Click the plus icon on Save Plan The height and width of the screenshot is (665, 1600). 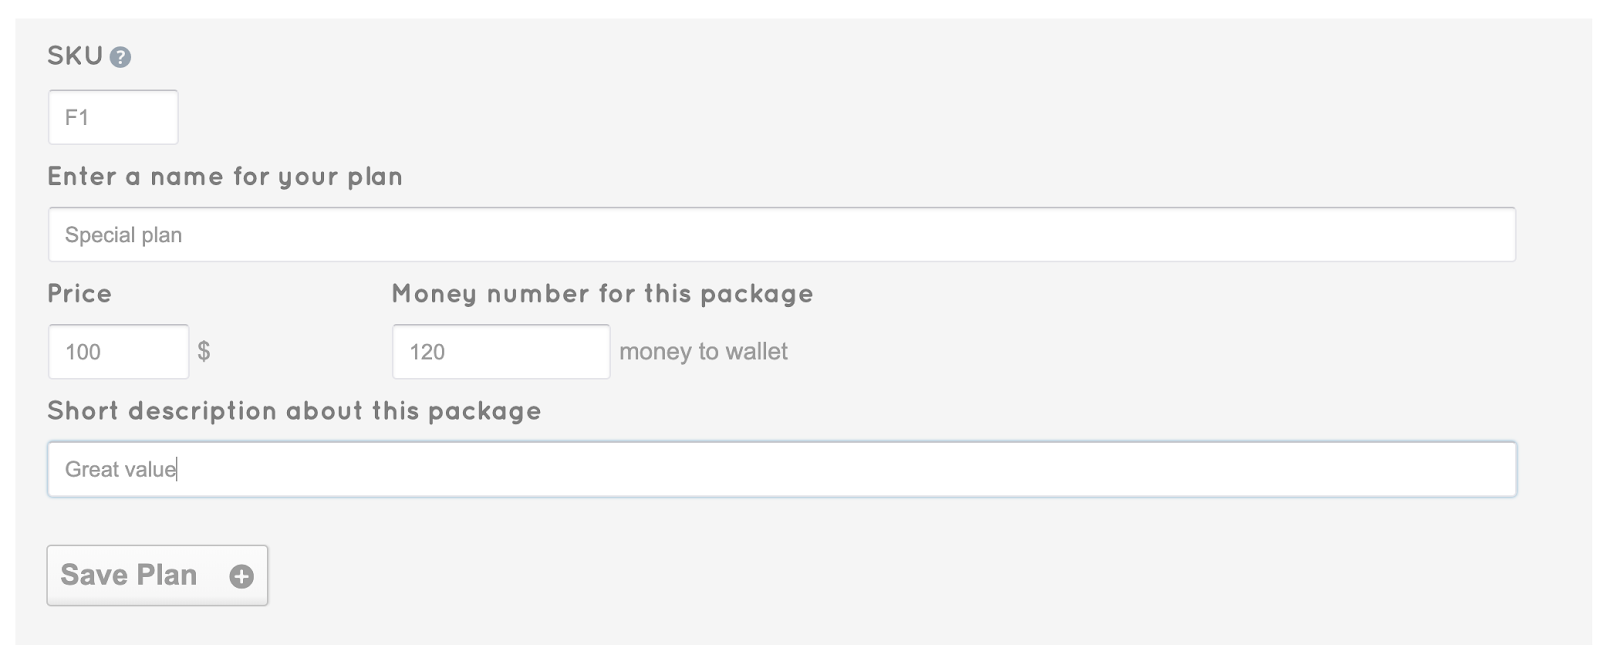pos(241,576)
